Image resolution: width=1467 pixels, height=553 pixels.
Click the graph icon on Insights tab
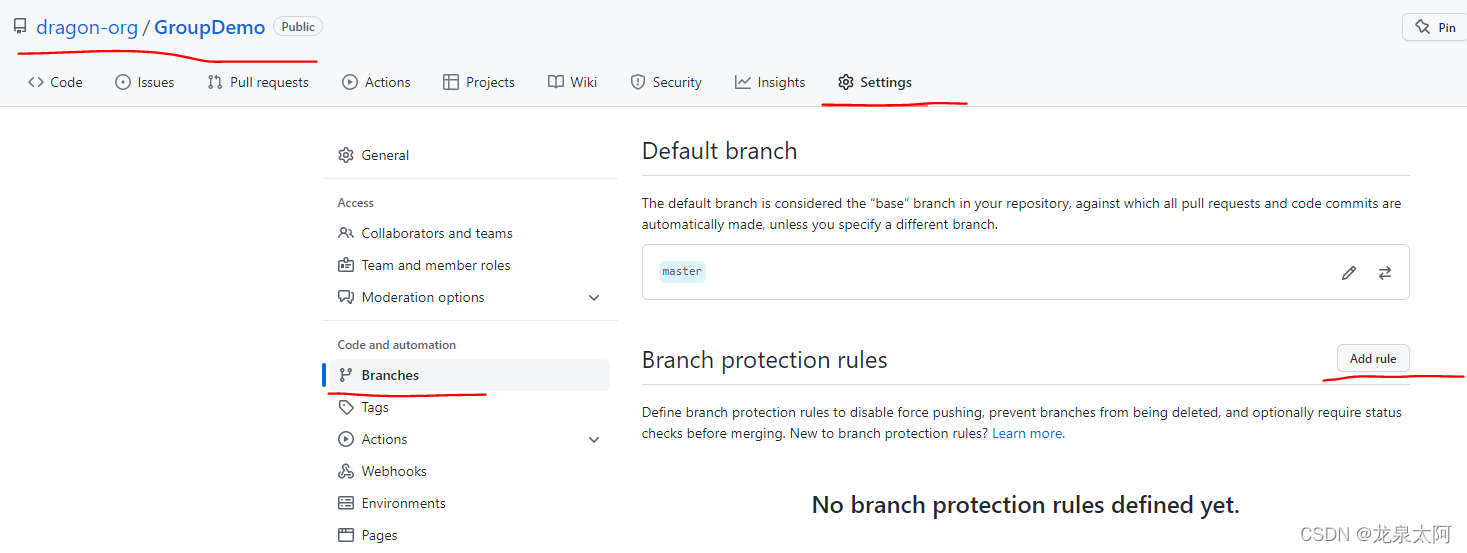click(x=743, y=82)
